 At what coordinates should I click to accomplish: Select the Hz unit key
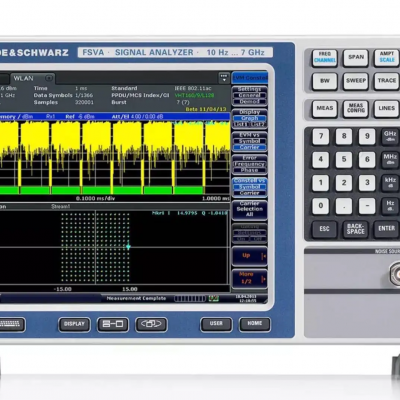click(x=390, y=206)
